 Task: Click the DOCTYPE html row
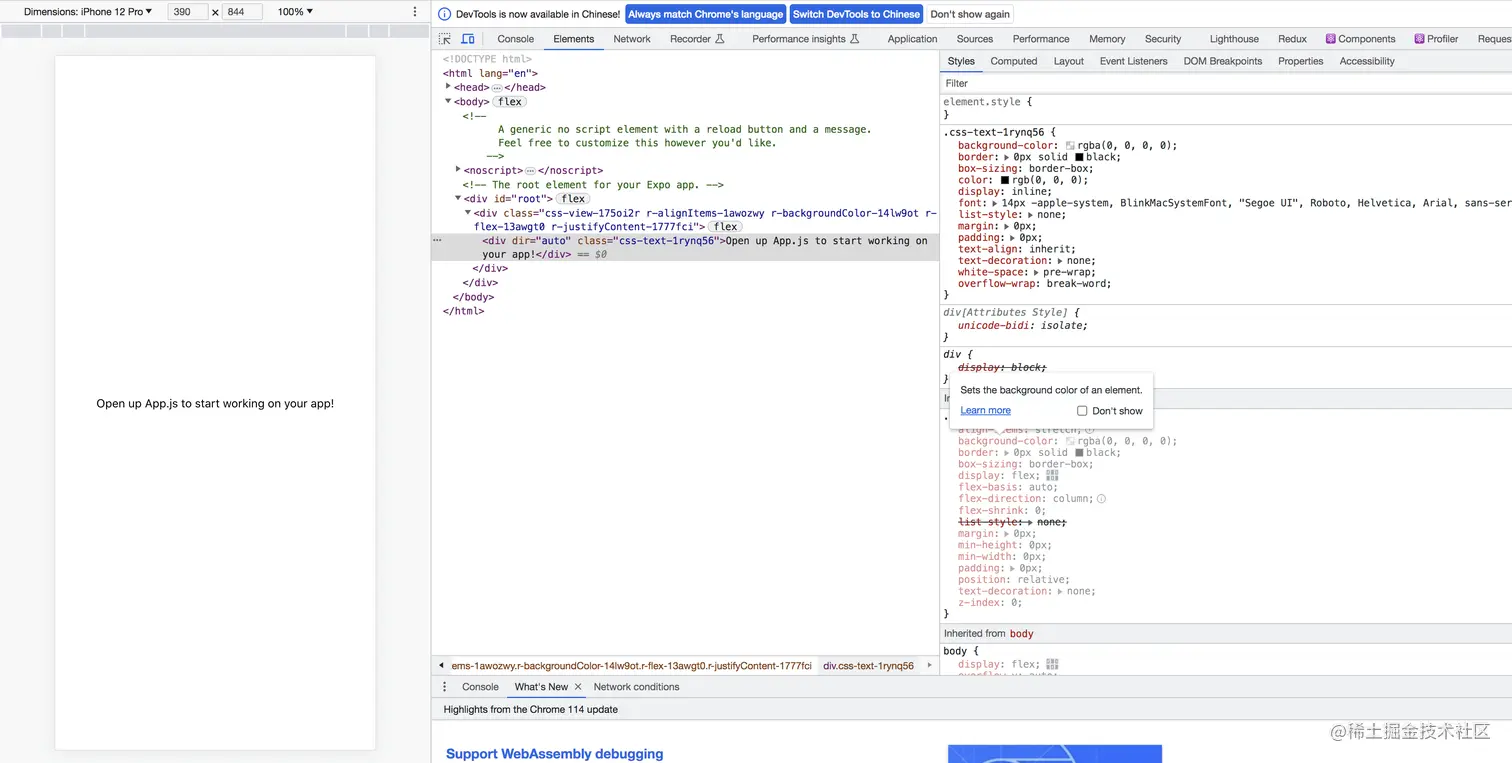coord(487,59)
